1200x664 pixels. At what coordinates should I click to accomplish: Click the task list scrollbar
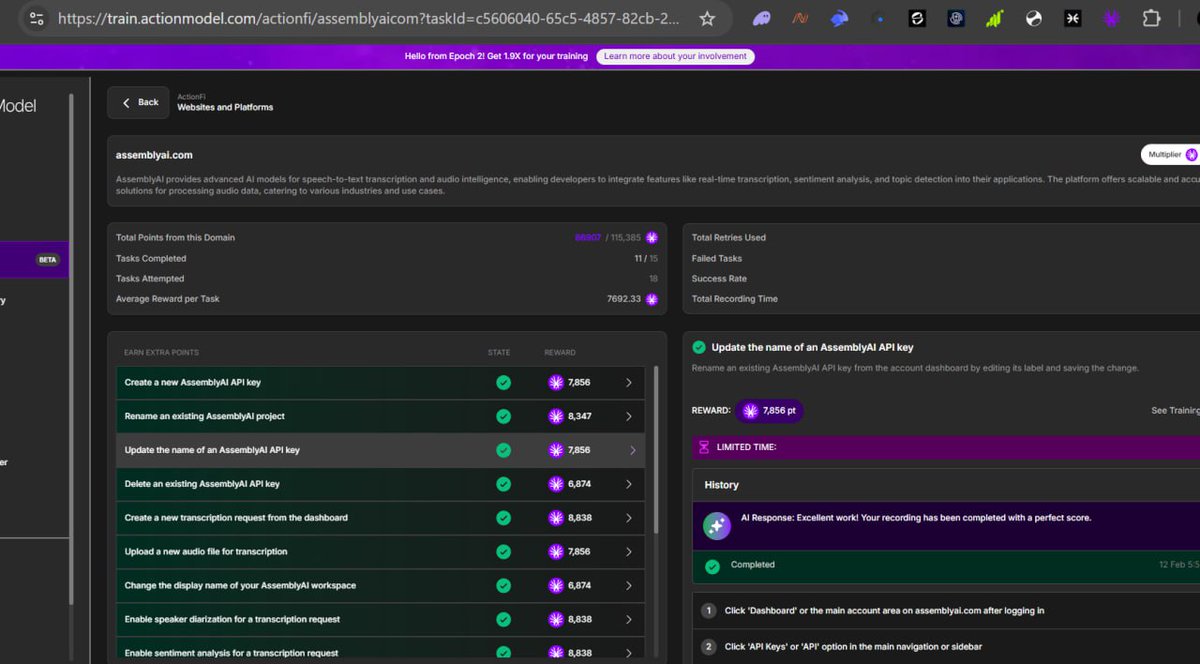pos(656,450)
